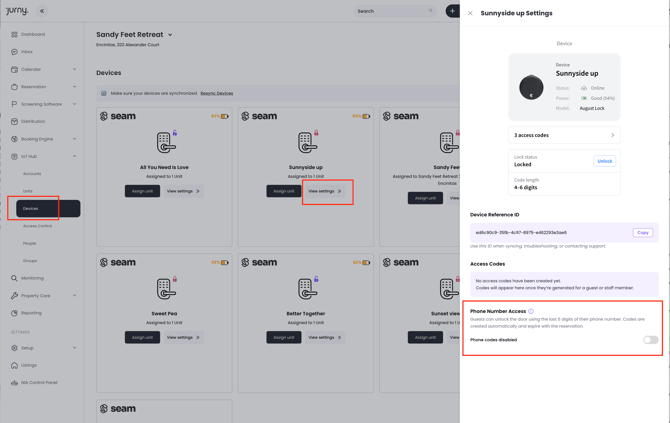The height and width of the screenshot is (423, 670).
Task: Collapse the IoT Hub sidebar section
Action: (x=74, y=156)
